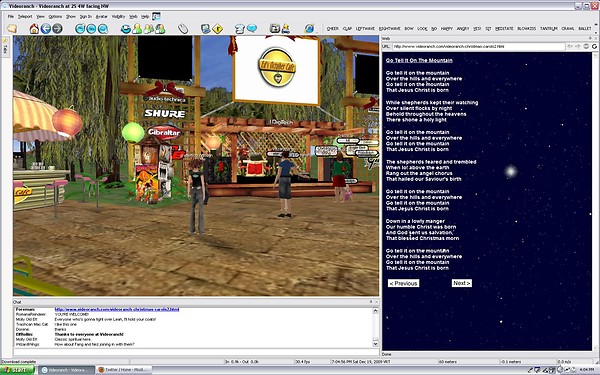This screenshot has width=600, height=375.
Task: Click the chat scrollbar down arrow
Action: [375, 344]
